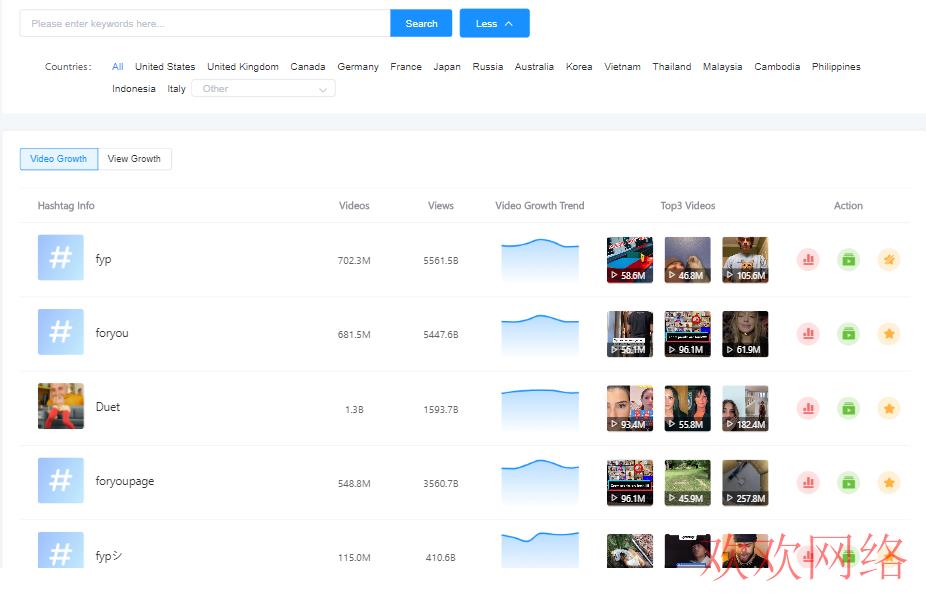Play foryoupage top video with 45.9M views

tap(687, 483)
